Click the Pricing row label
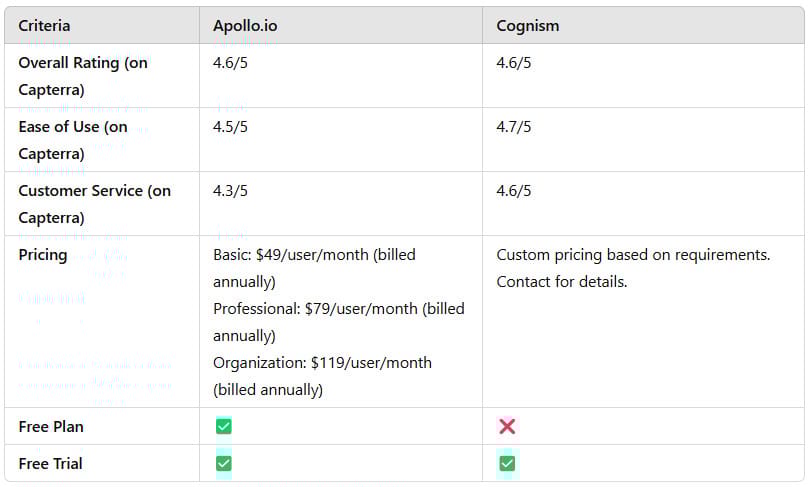The image size is (811, 487). (x=43, y=255)
